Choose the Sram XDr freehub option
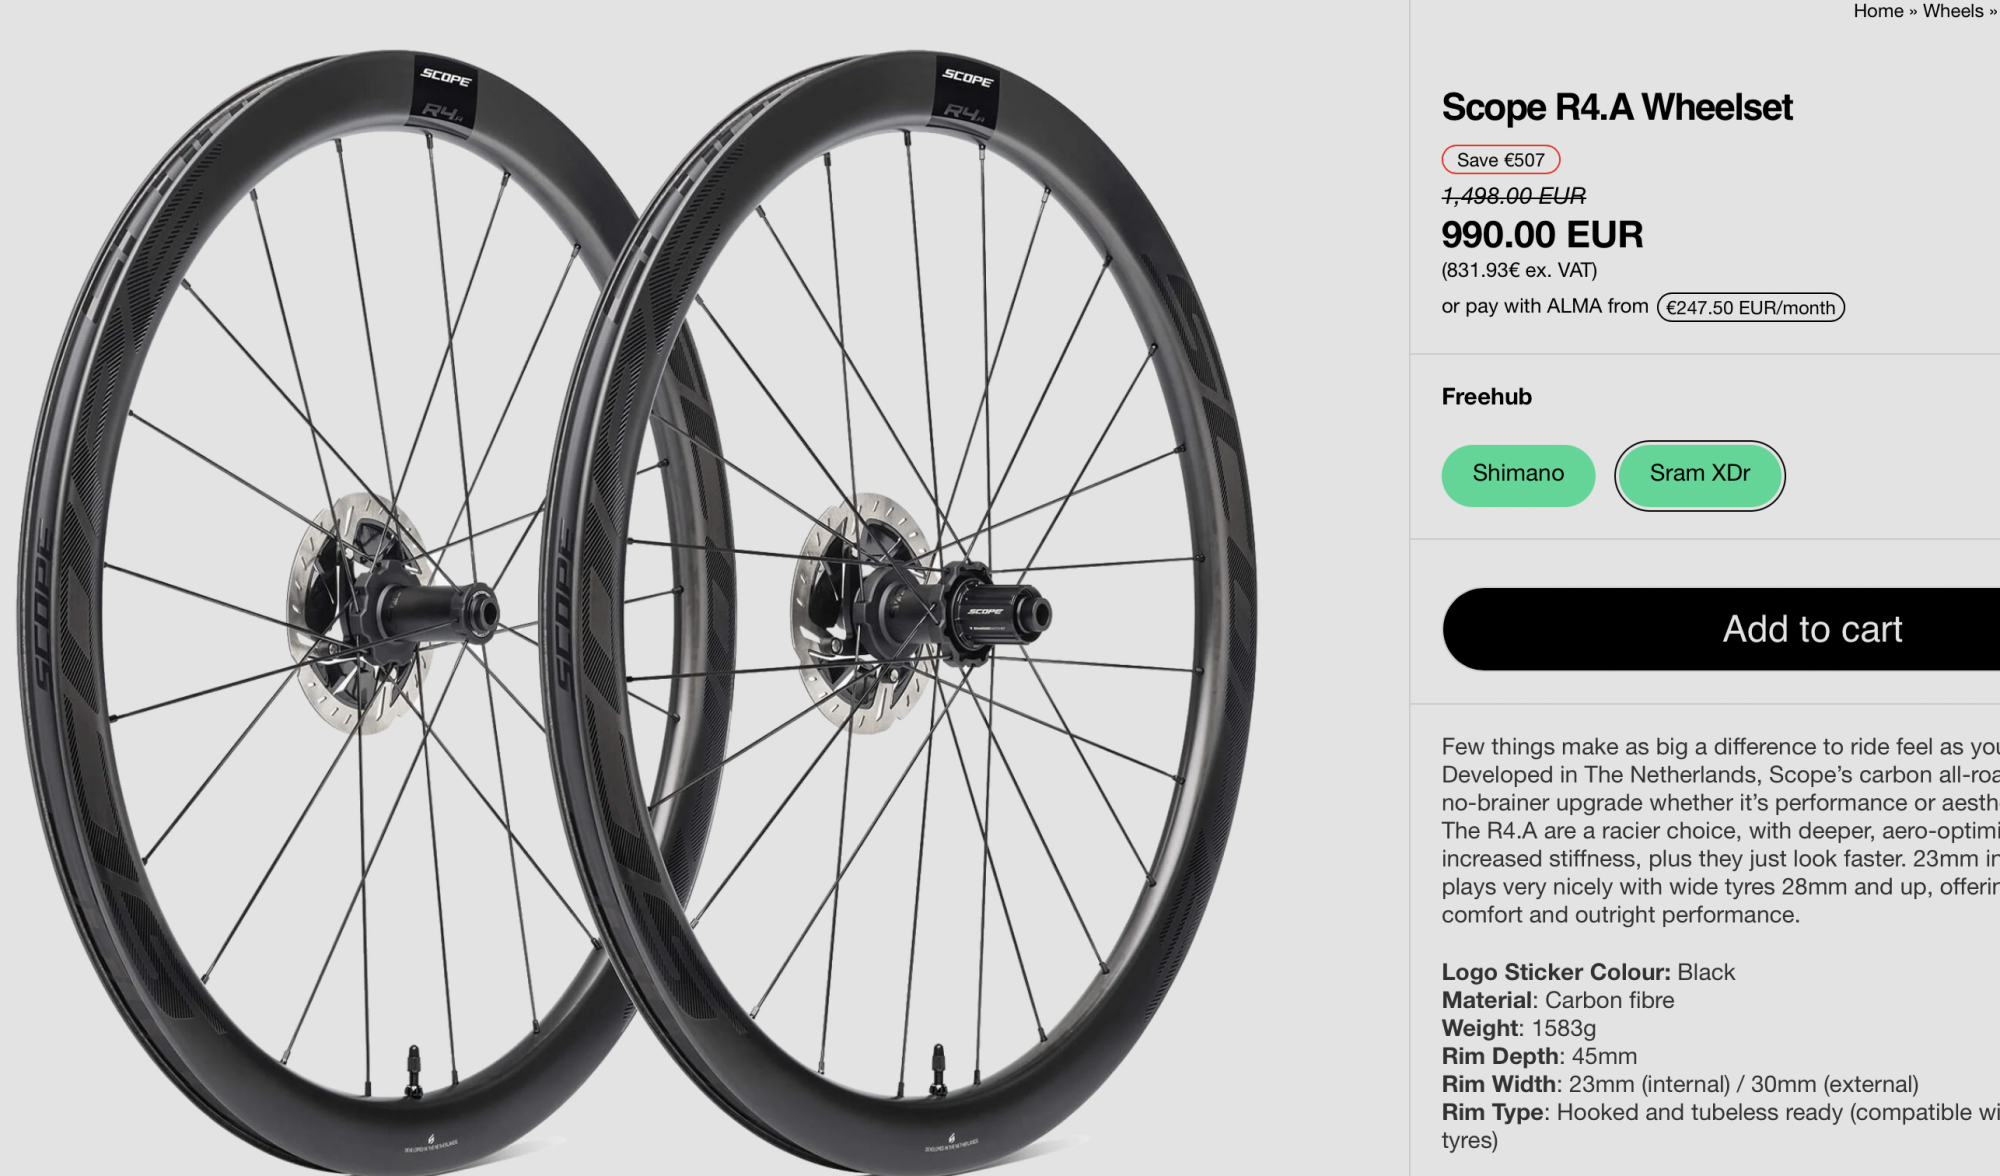 [1699, 475]
